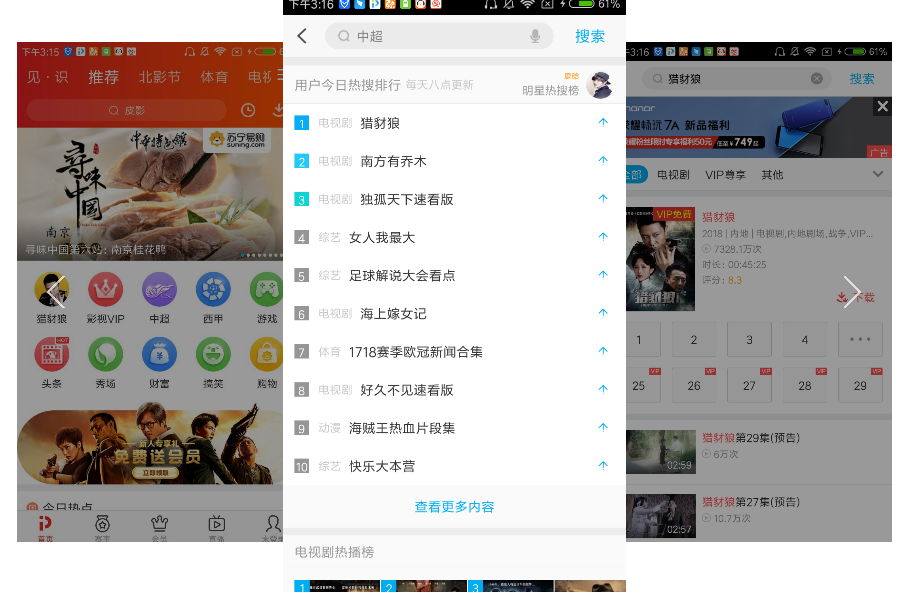Open 寻味中国 南京桂花鸭 banner

click(150, 194)
